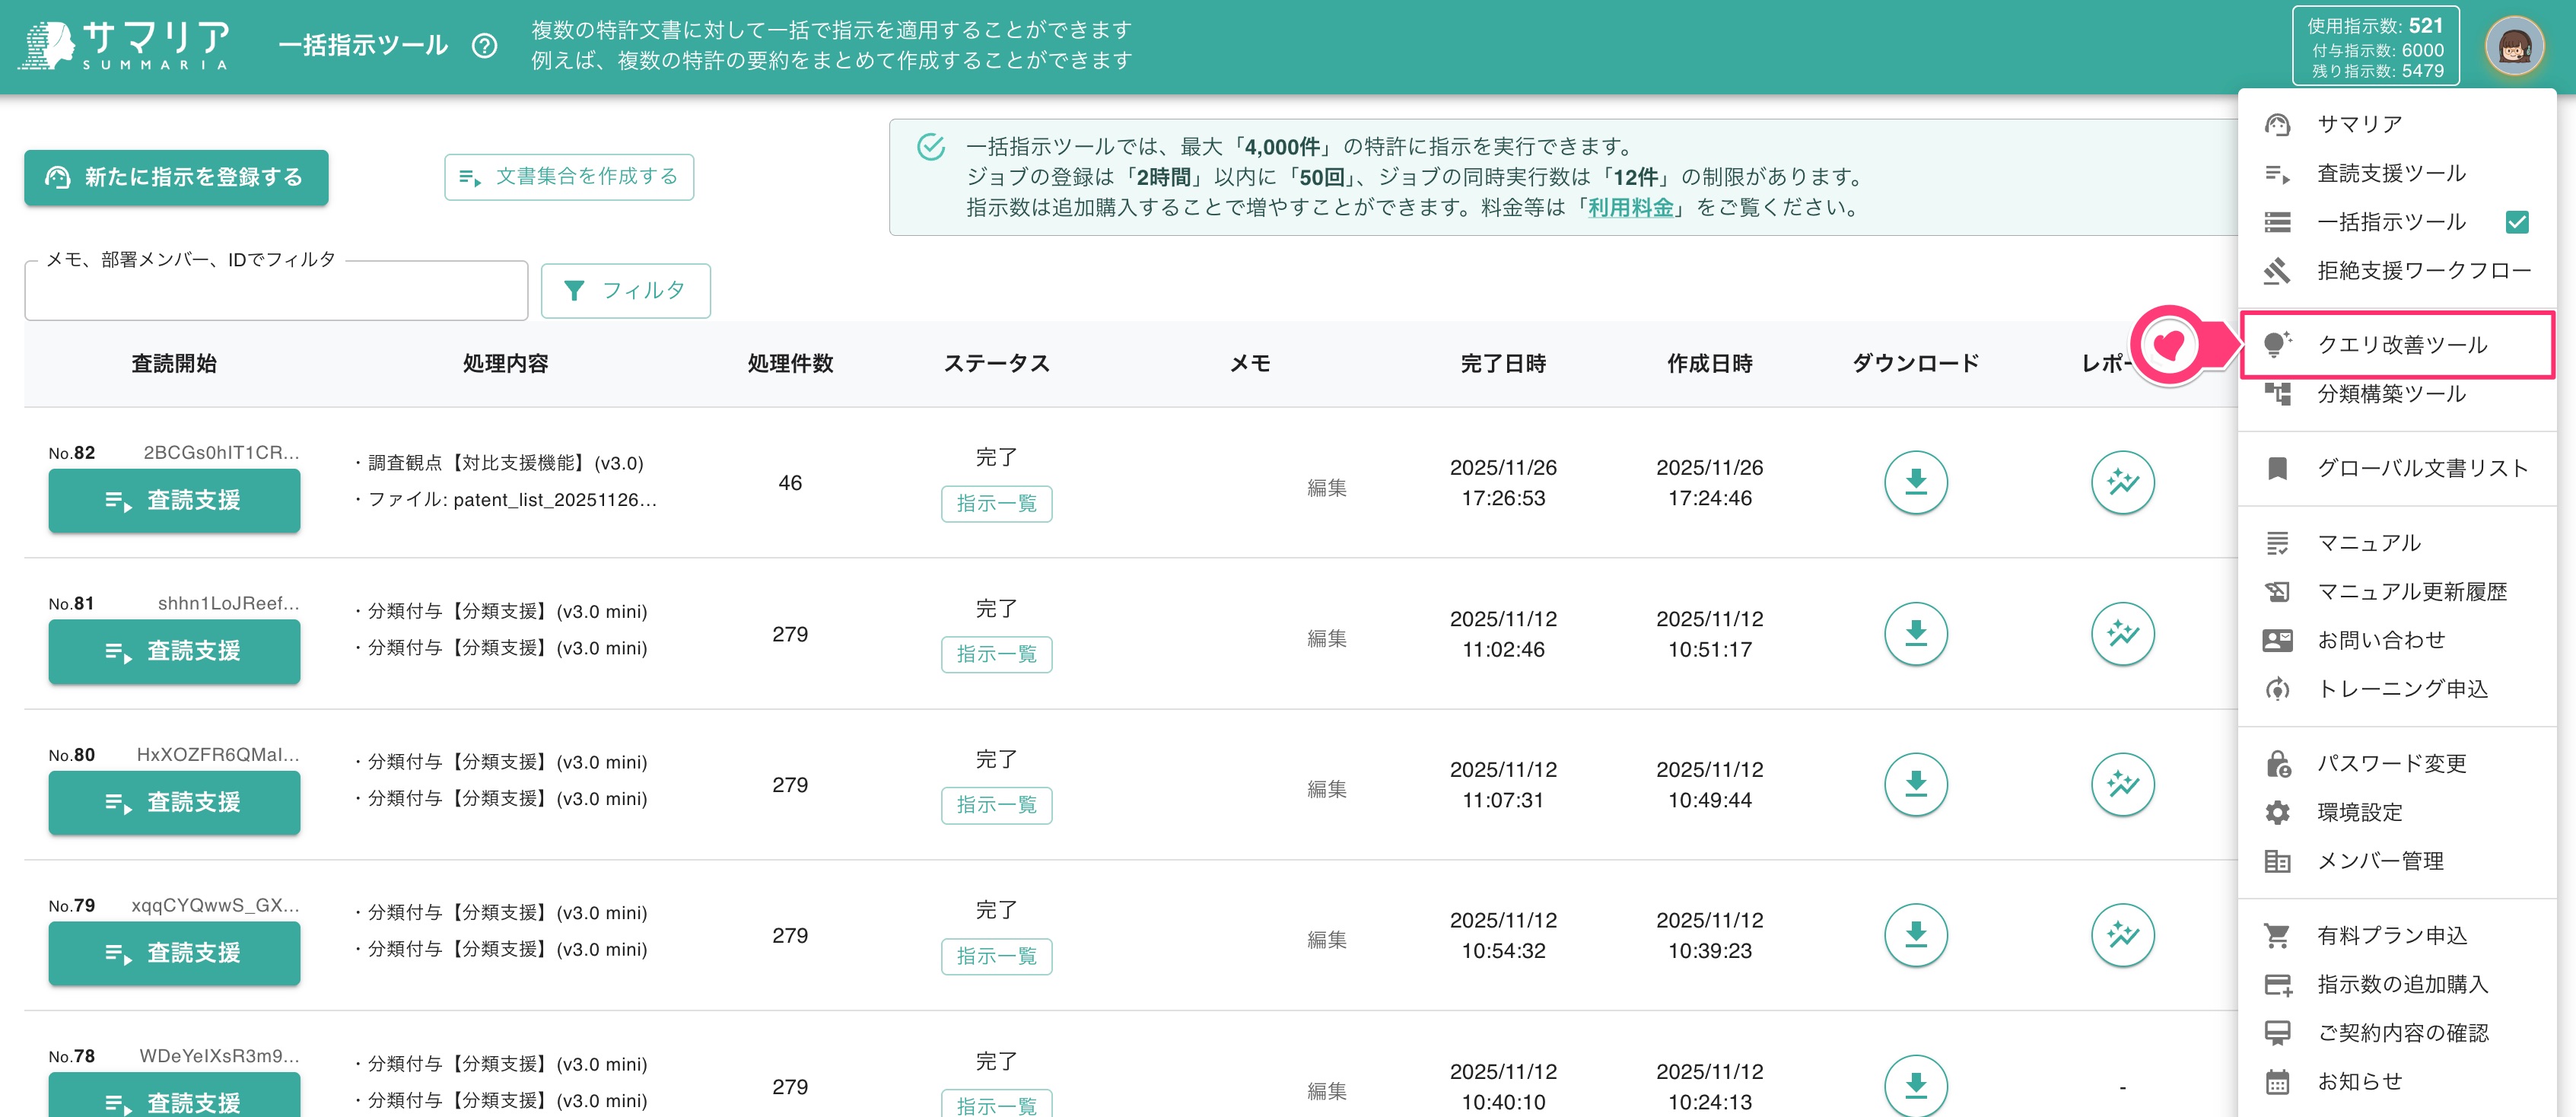The height and width of the screenshot is (1117, 2576).
Task: Start 査読支援 for job No.82
Action: coord(174,501)
